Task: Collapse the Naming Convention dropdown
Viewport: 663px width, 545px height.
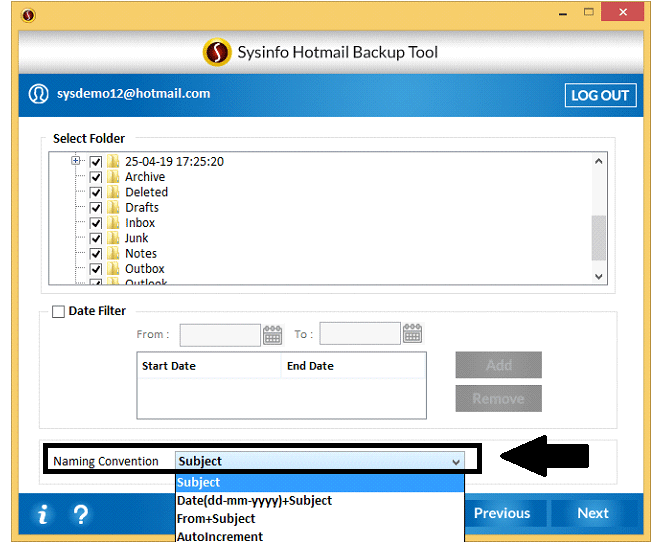Action: click(456, 462)
